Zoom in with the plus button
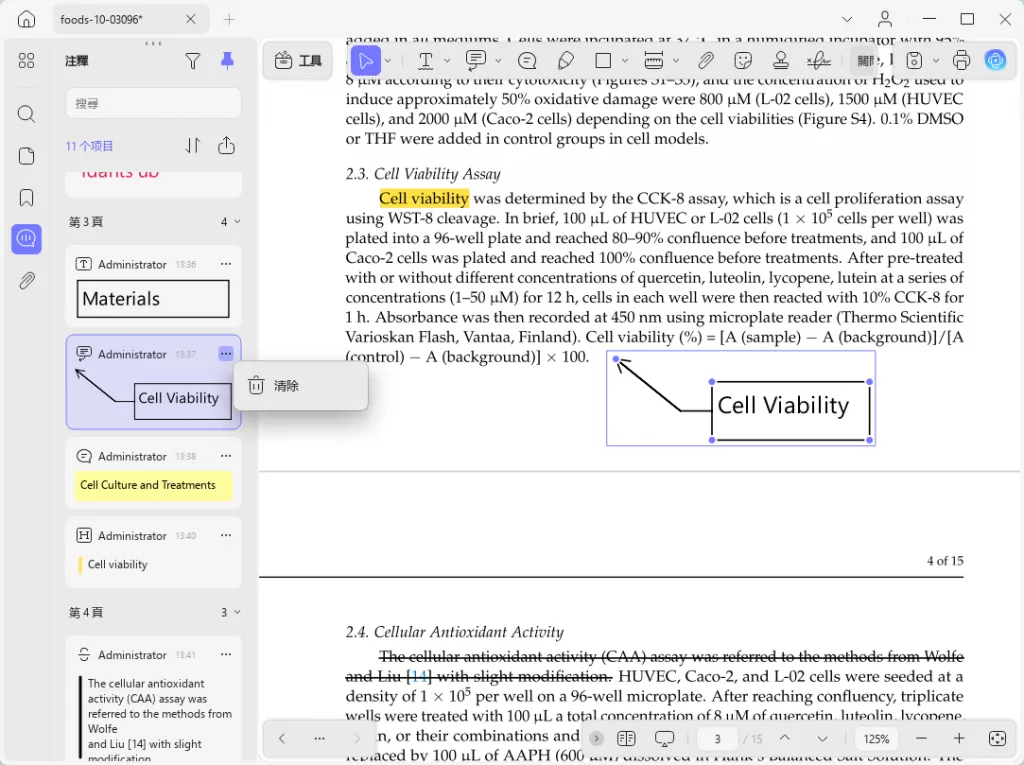 coord(959,738)
